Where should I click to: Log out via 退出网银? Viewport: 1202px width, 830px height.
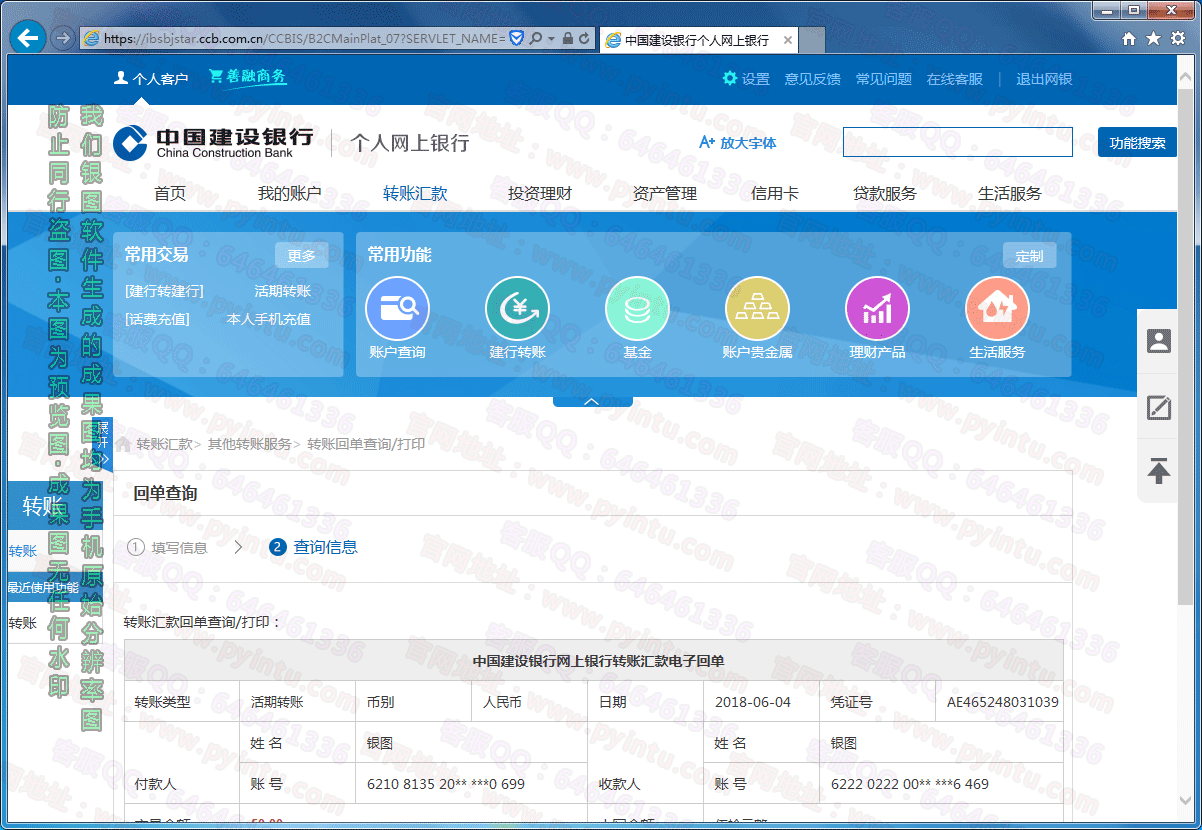tap(1044, 79)
